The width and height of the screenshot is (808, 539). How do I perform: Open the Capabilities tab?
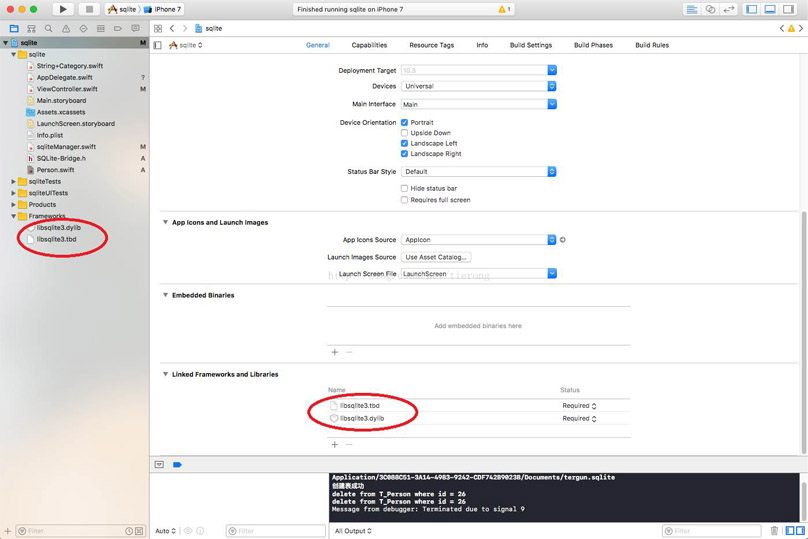pos(369,45)
